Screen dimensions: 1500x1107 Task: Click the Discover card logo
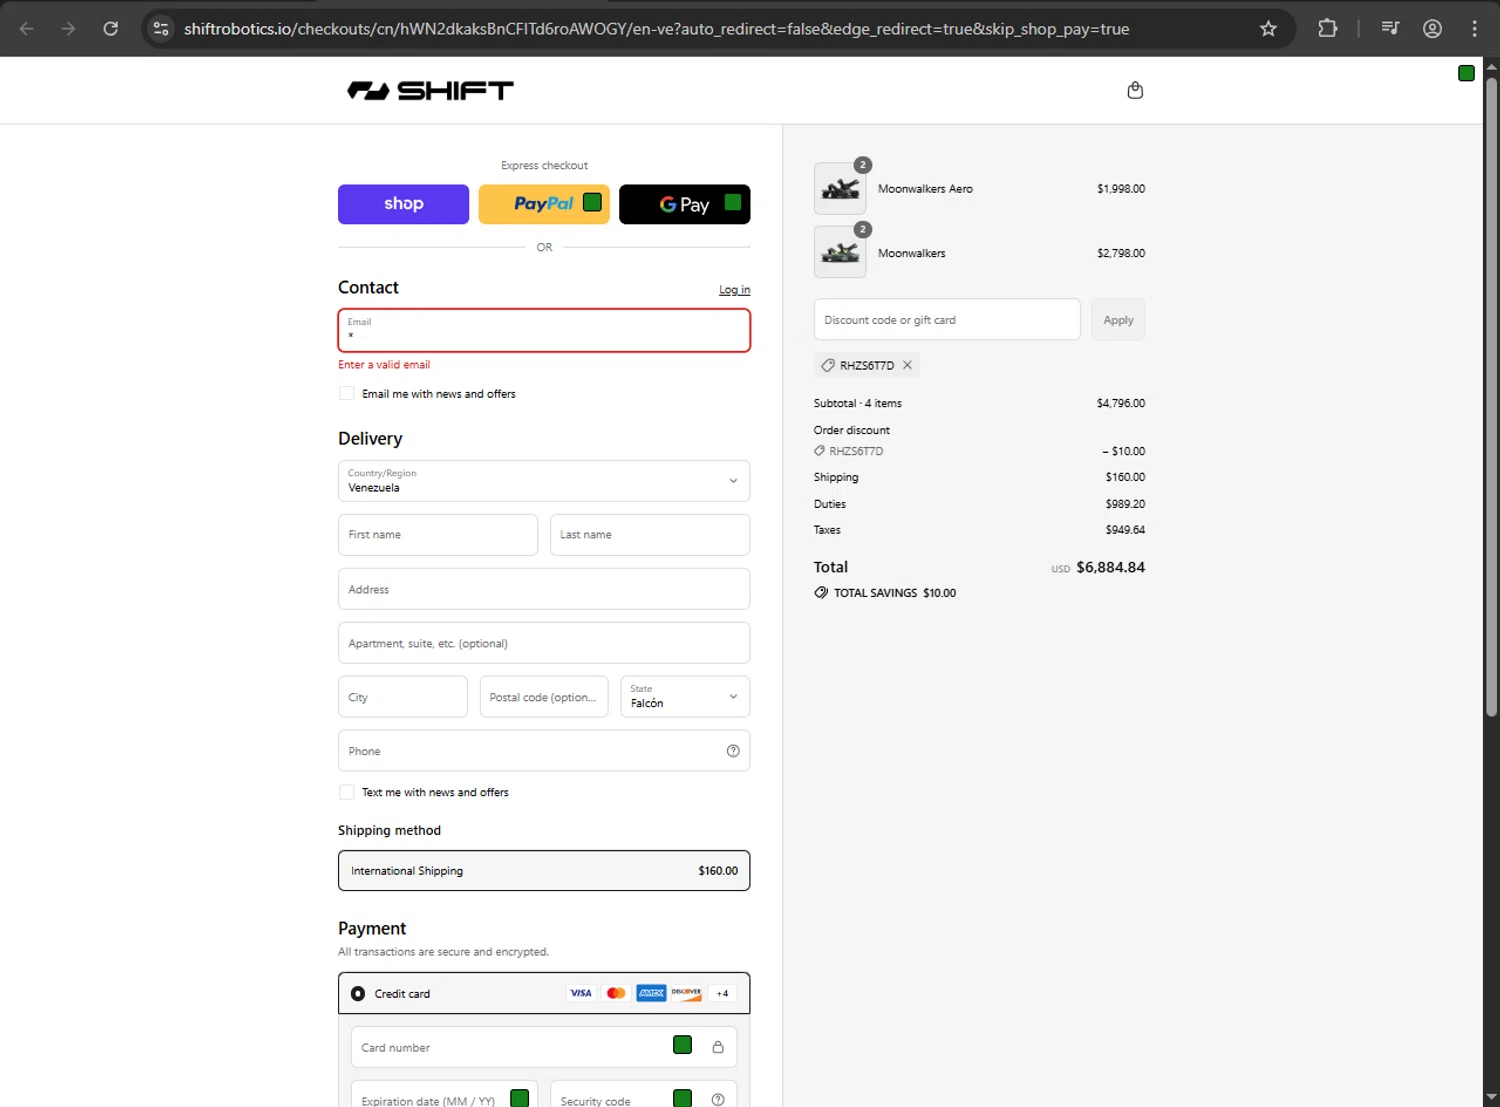point(686,993)
